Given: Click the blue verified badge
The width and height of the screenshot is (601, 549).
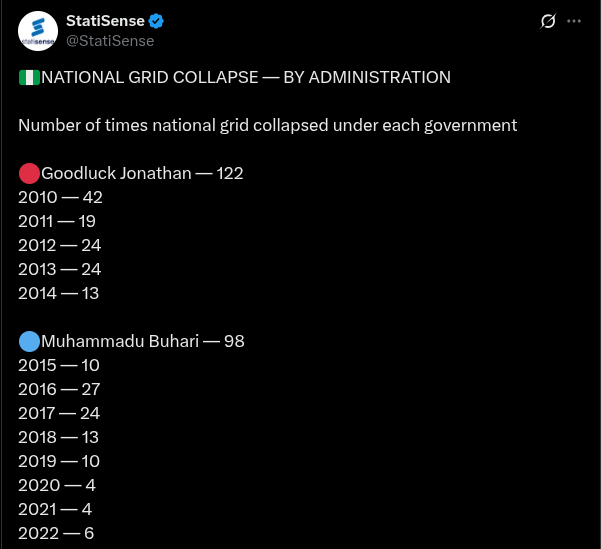Looking at the screenshot, I should pyautogui.click(x=156, y=21).
